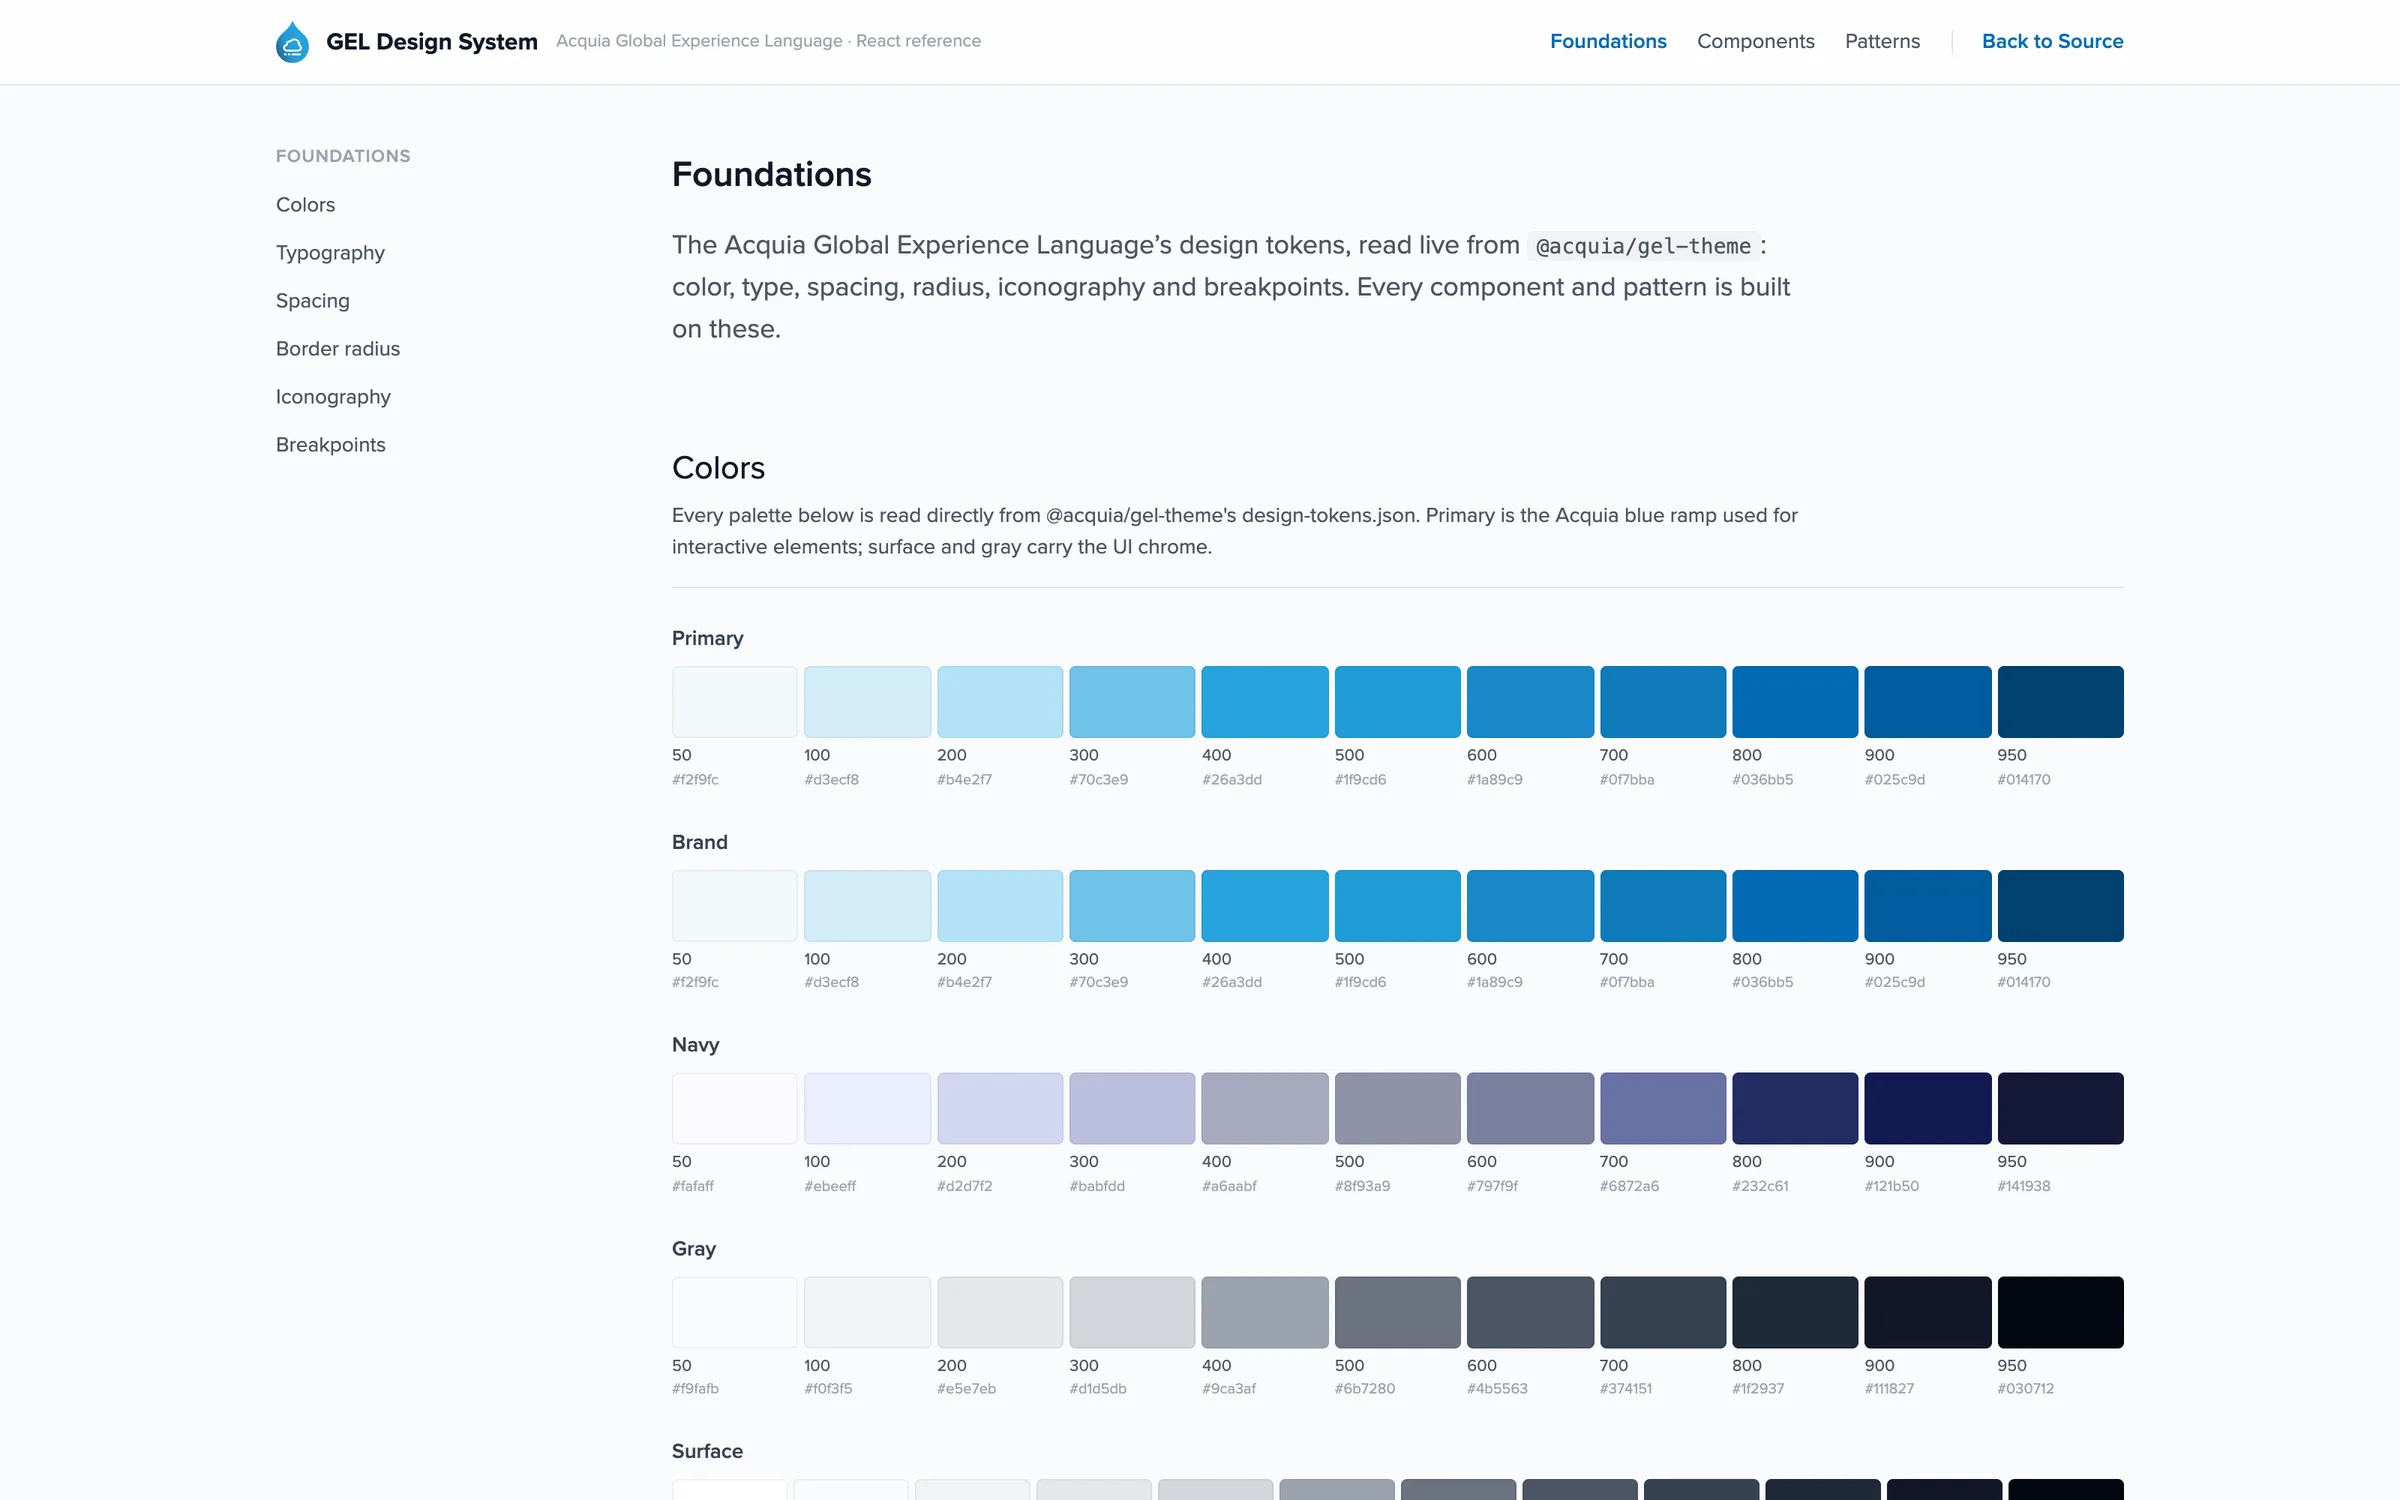Click the Navy palette heading

[695, 1045]
